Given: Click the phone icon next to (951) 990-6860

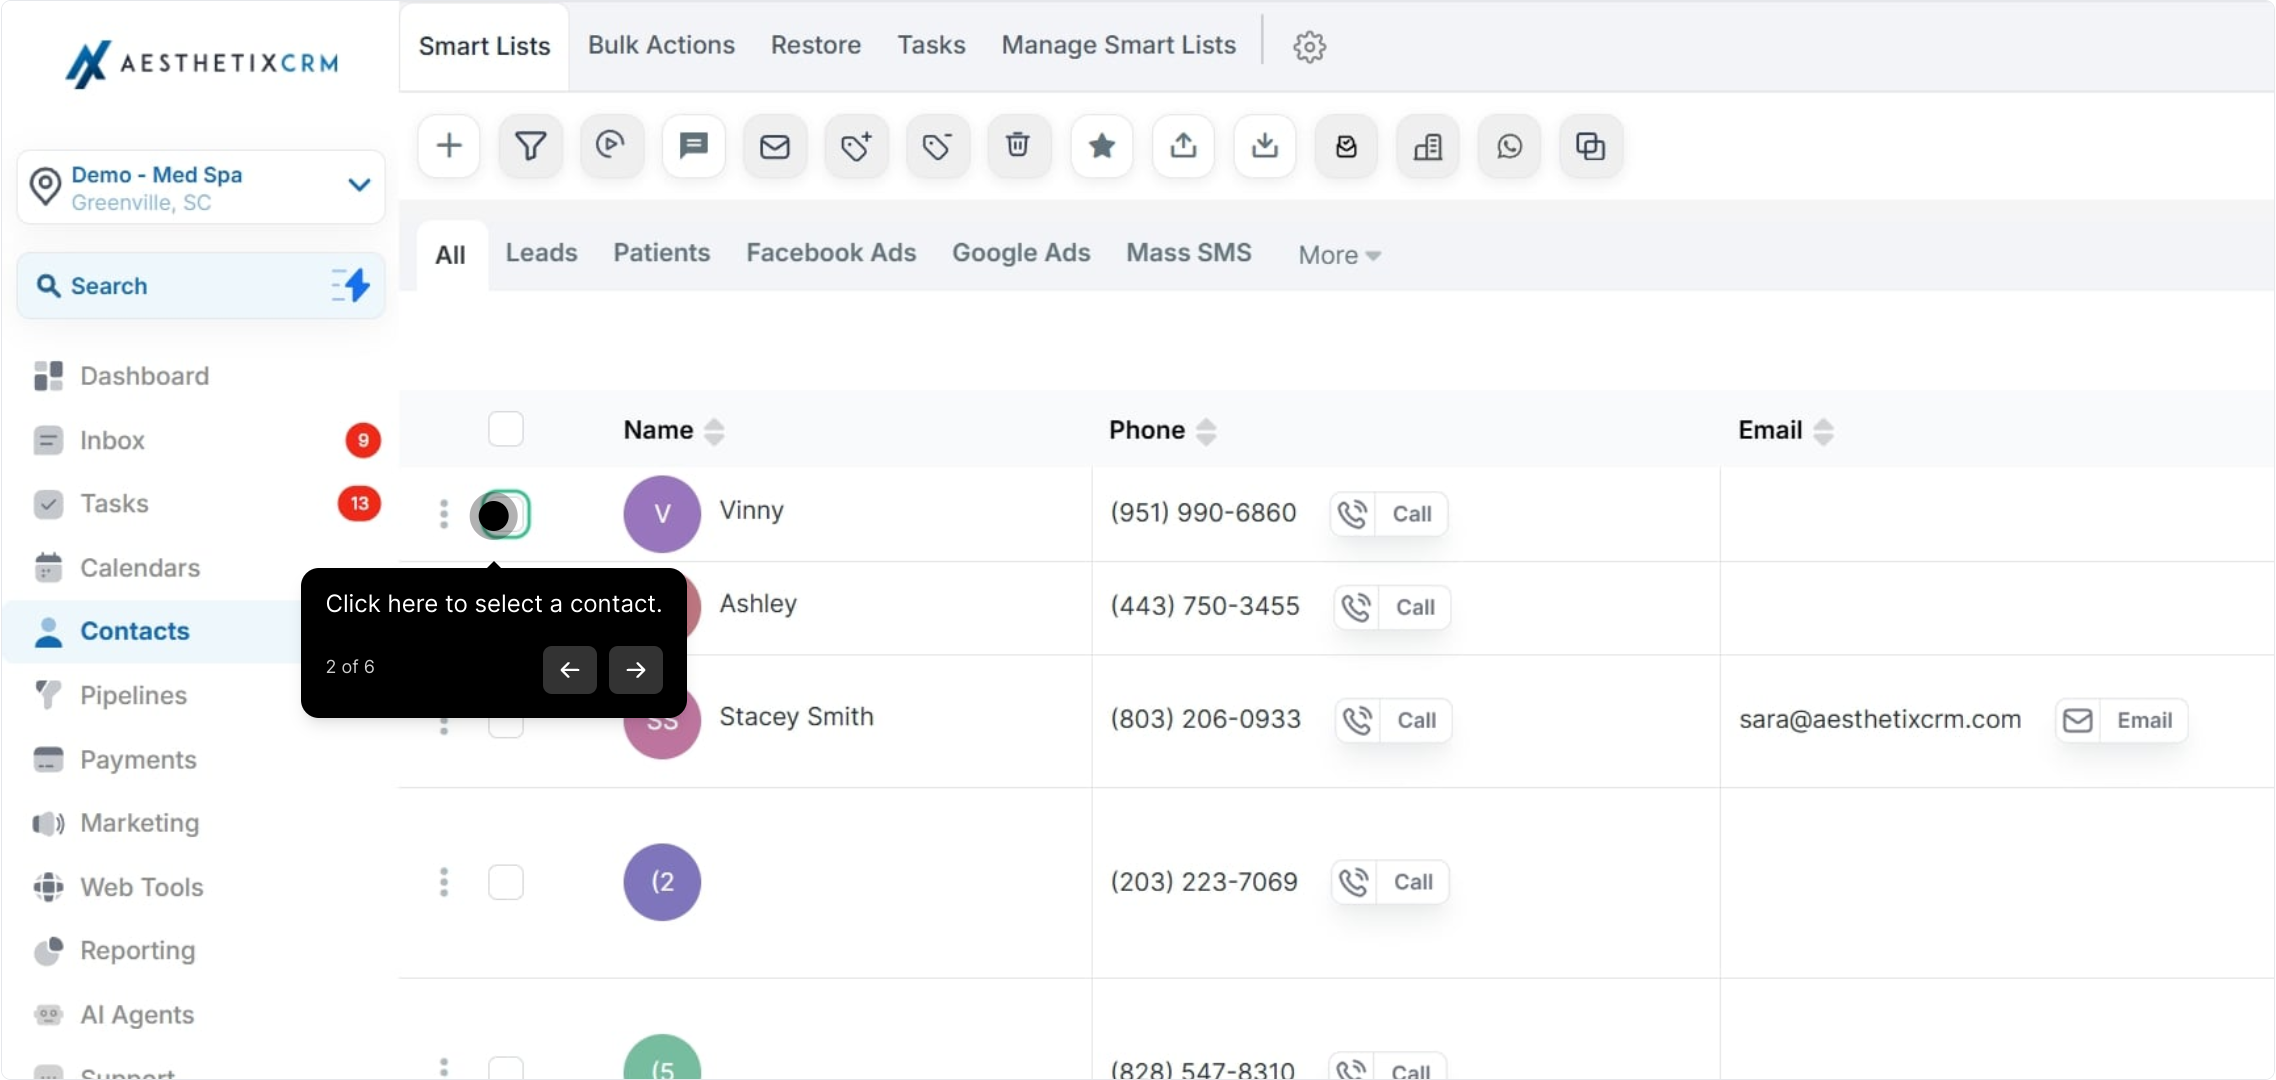Looking at the screenshot, I should pos(1352,514).
